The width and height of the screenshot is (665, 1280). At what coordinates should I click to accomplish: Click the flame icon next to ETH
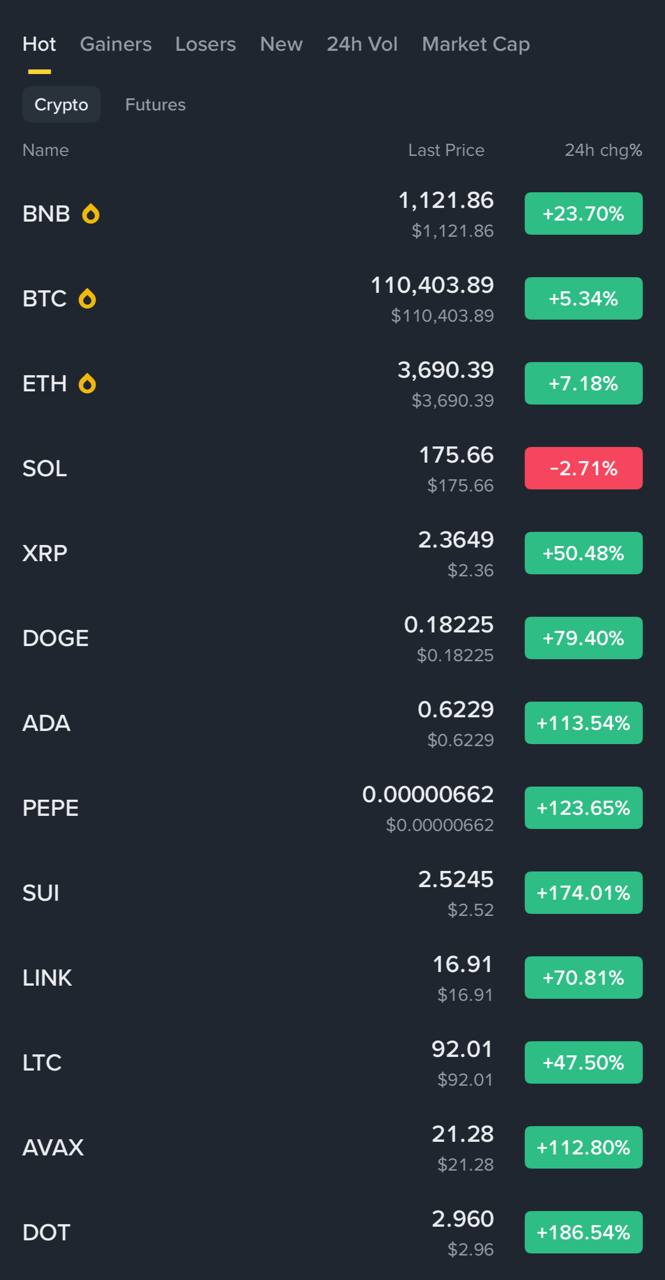[87, 384]
